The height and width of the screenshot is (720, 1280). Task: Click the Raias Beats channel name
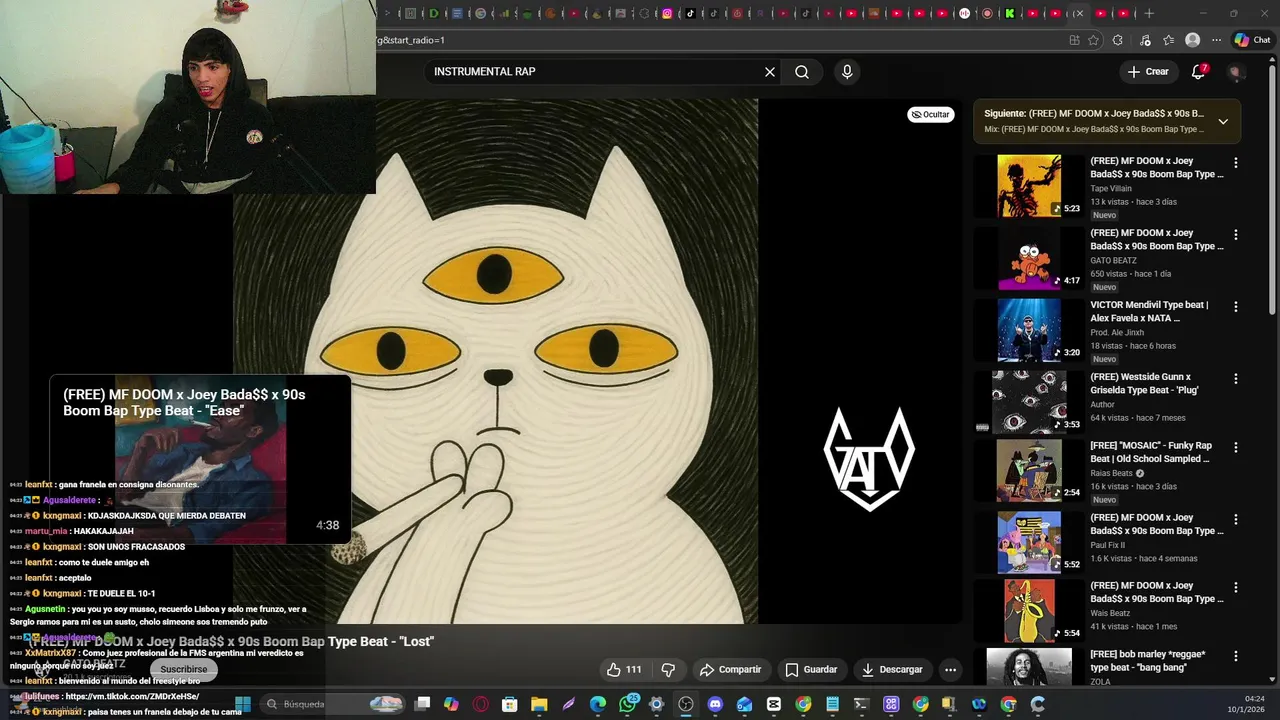[1111, 473]
